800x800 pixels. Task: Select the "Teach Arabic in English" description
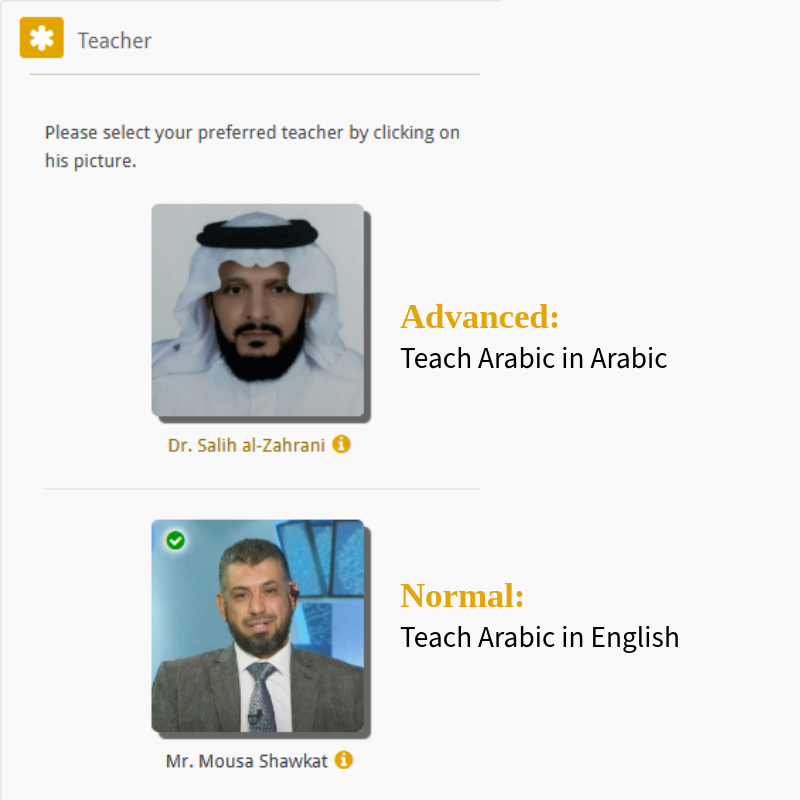539,637
